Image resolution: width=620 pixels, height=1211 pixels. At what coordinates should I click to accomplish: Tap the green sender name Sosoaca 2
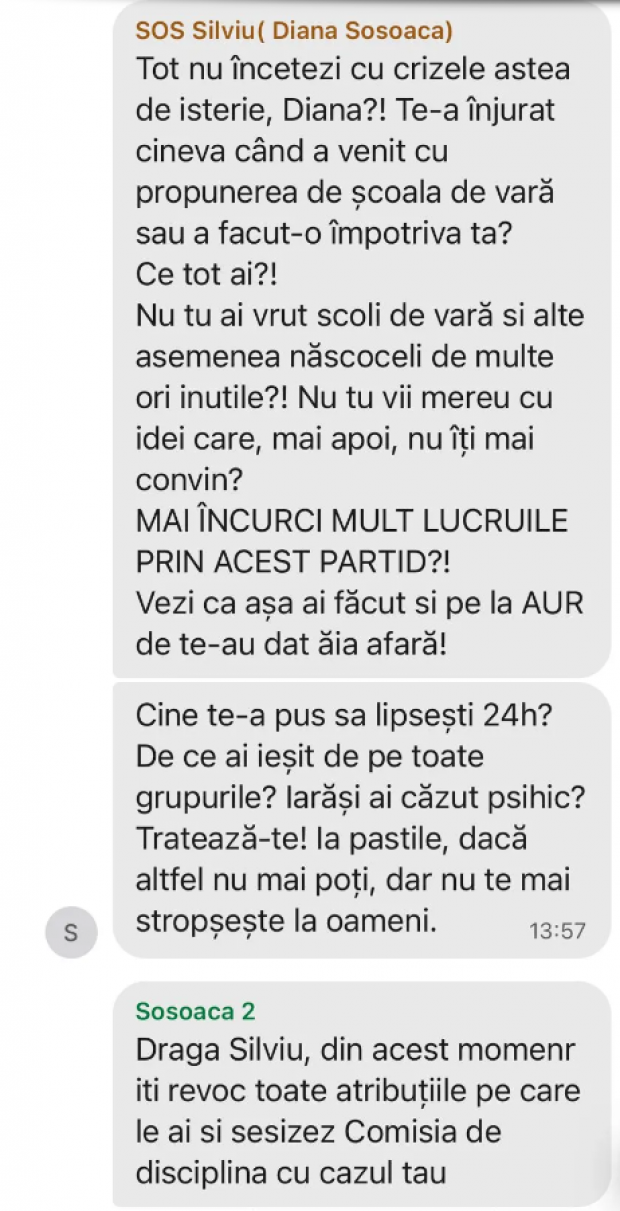[x=195, y=1011]
